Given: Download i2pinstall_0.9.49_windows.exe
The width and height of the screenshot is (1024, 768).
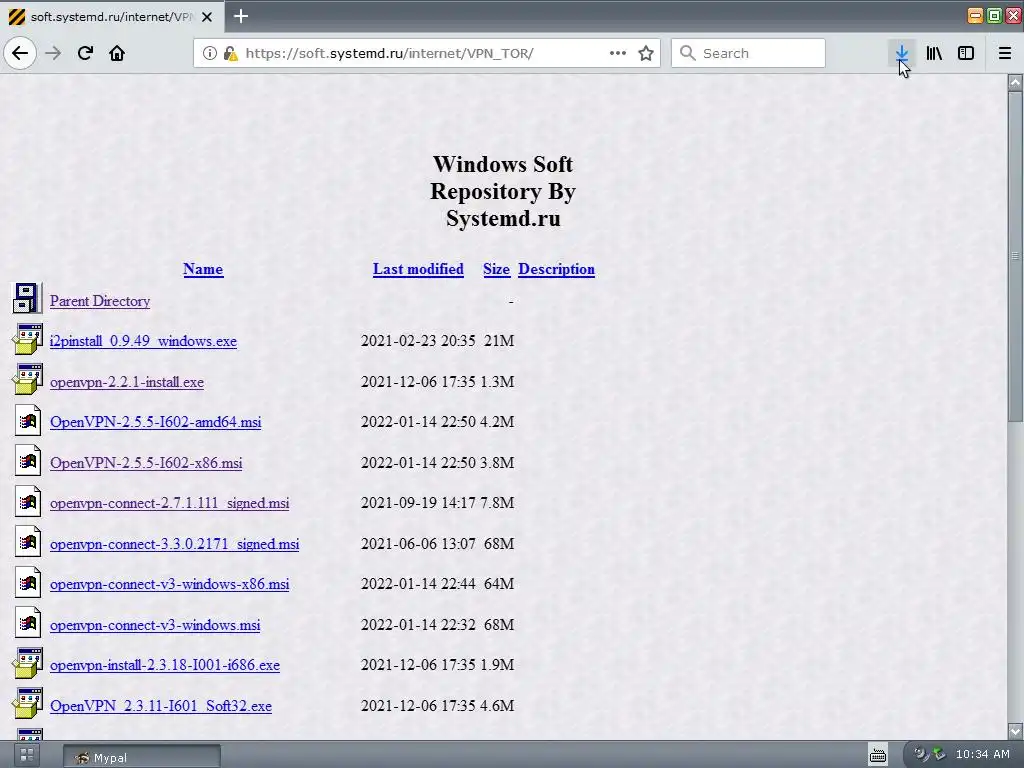Looking at the screenshot, I should [143, 341].
